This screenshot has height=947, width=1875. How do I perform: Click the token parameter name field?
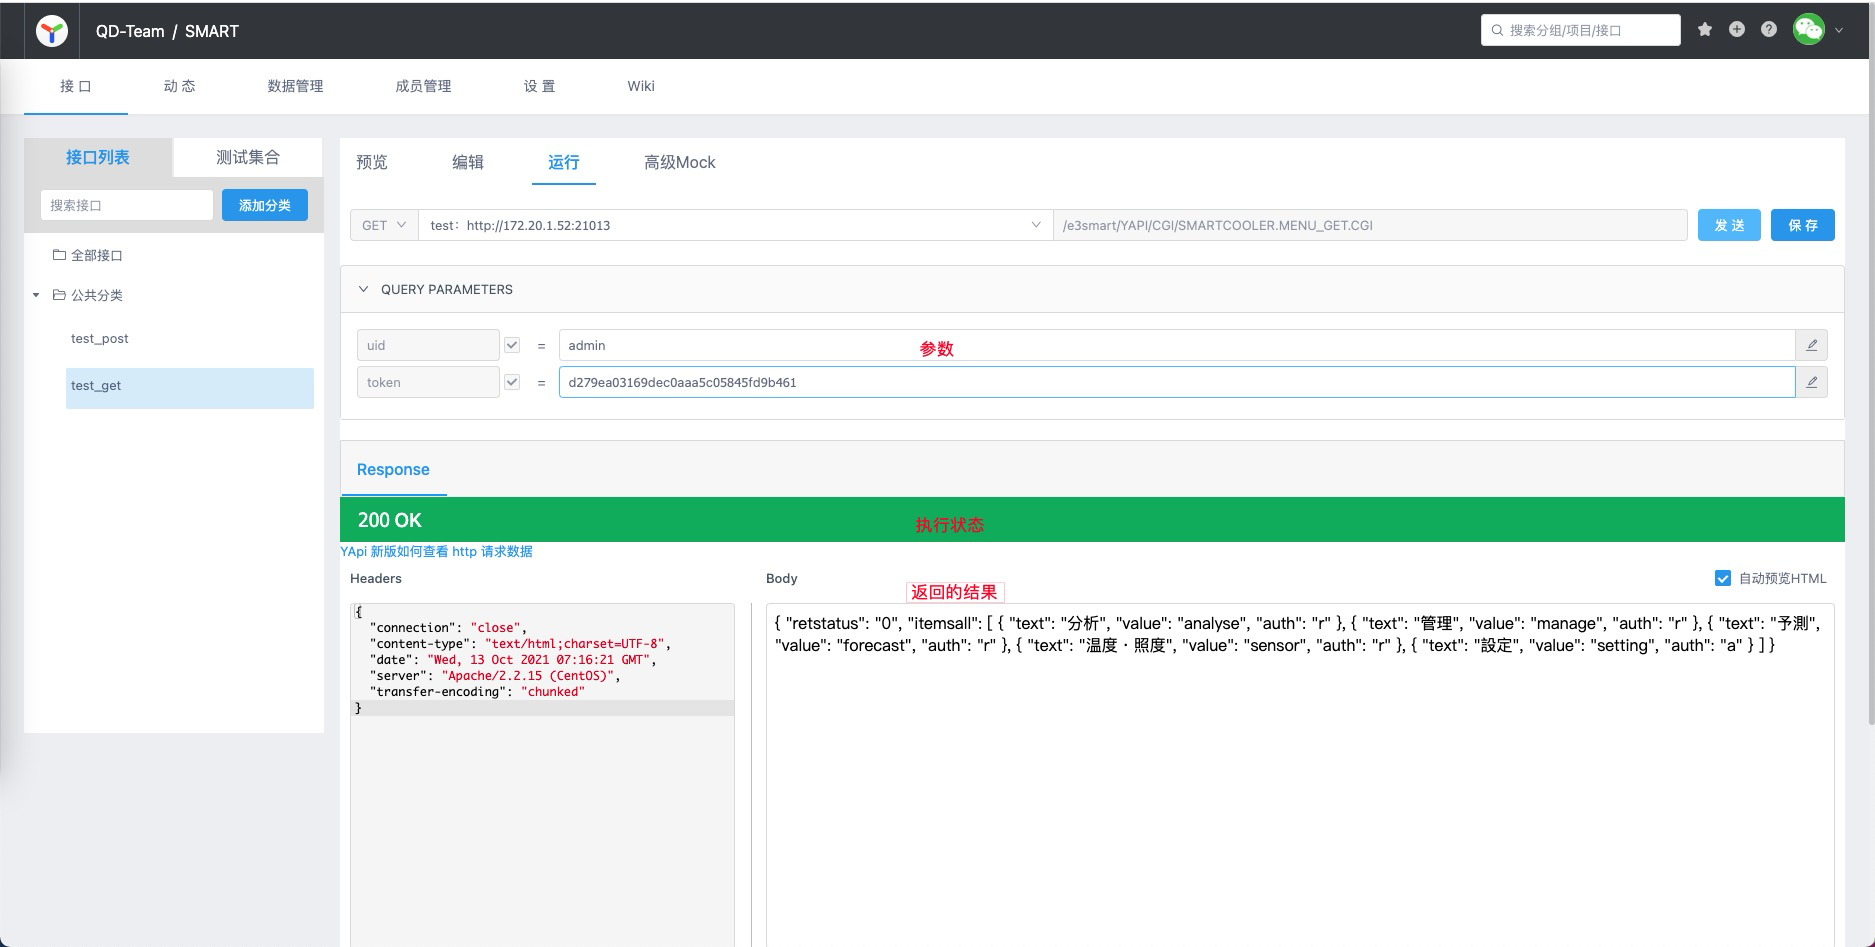[428, 382]
